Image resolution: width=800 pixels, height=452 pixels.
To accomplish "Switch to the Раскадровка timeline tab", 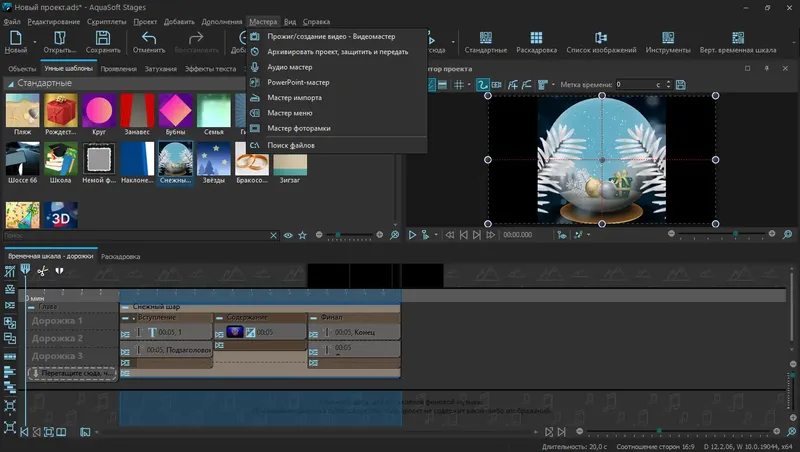I will (121, 256).
